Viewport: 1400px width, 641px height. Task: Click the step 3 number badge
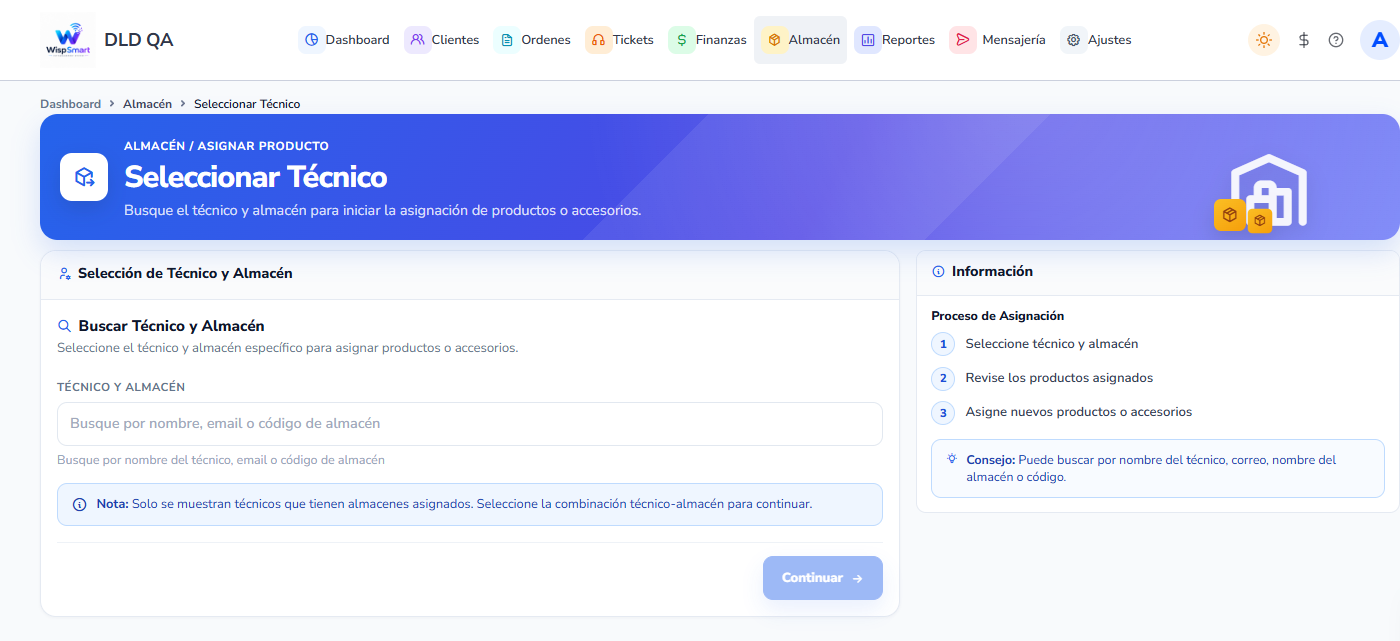coord(943,412)
